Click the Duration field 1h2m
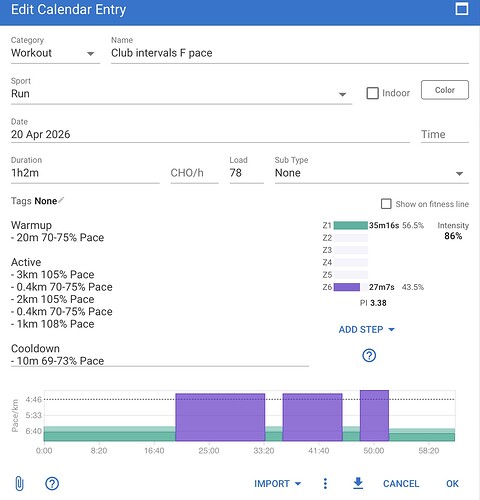The height and width of the screenshot is (500, 480). [x=85, y=173]
